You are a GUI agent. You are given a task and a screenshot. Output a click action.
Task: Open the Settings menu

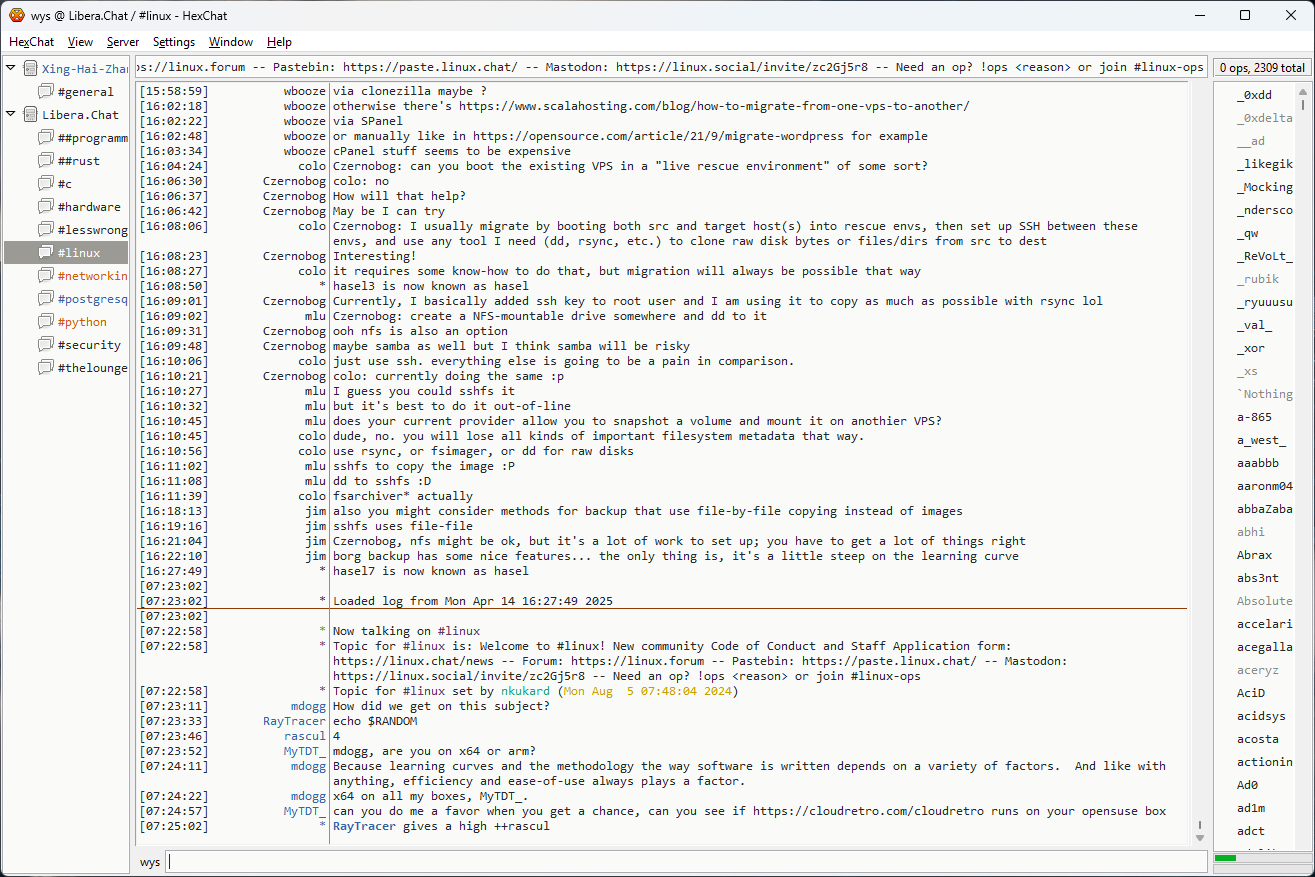(x=173, y=42)
